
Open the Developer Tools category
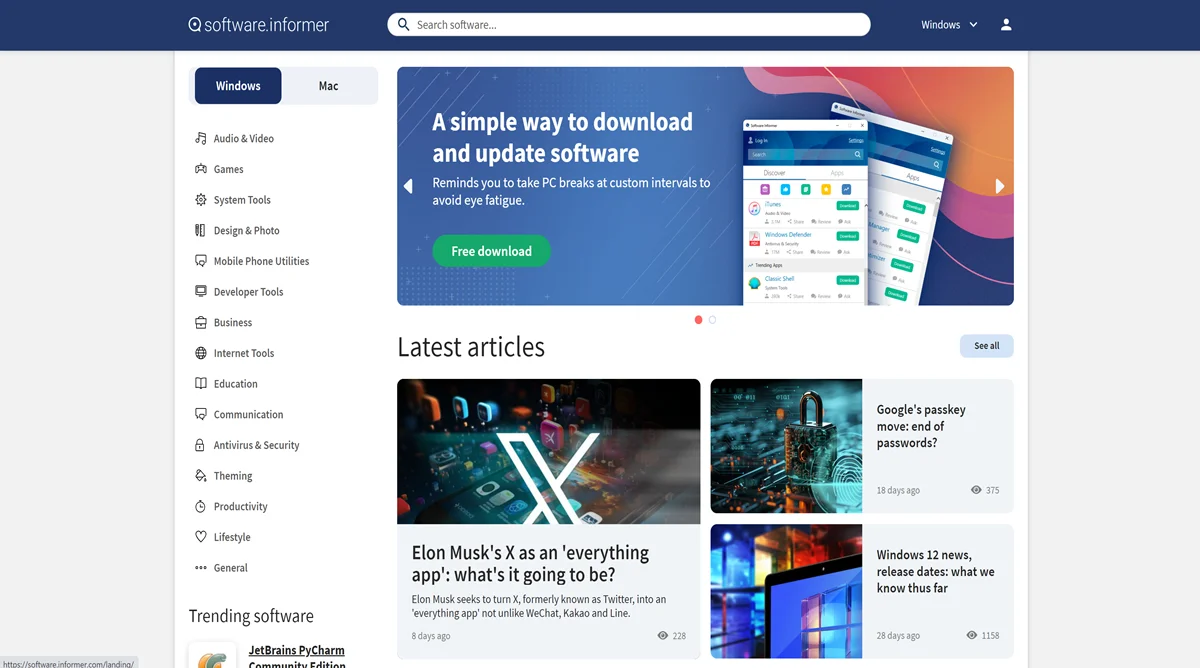point(249,292)
